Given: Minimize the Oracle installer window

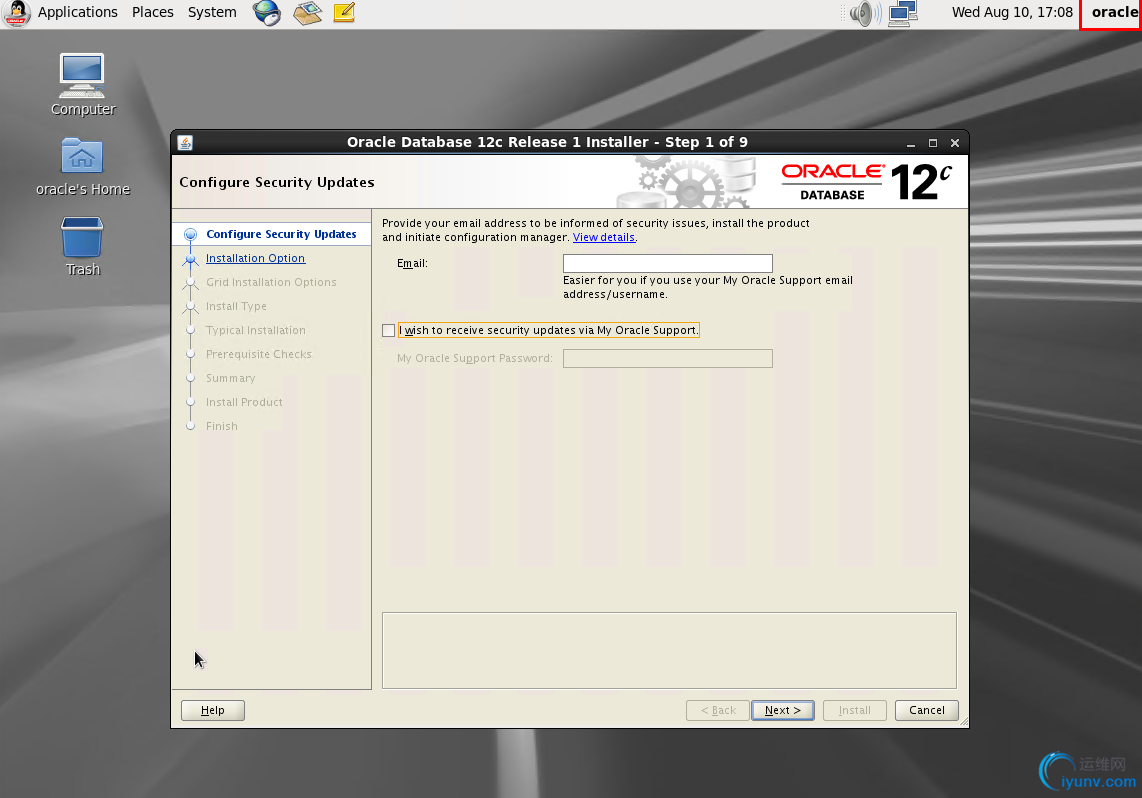Looking at the screenshot, I should [x=910, y=143].
